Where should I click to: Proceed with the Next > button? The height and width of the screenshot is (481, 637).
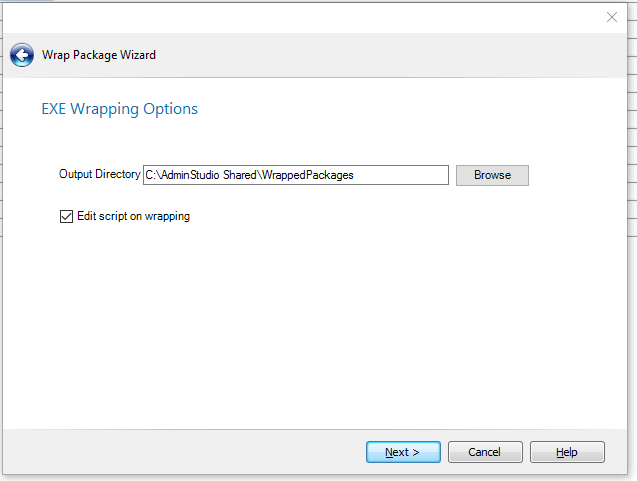(x=402, y=452)
